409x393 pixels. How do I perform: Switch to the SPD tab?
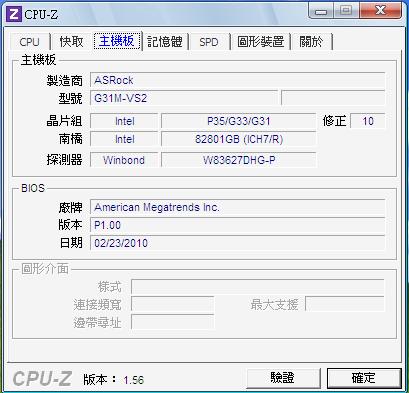pyautogui.click(x=209, y=42)
